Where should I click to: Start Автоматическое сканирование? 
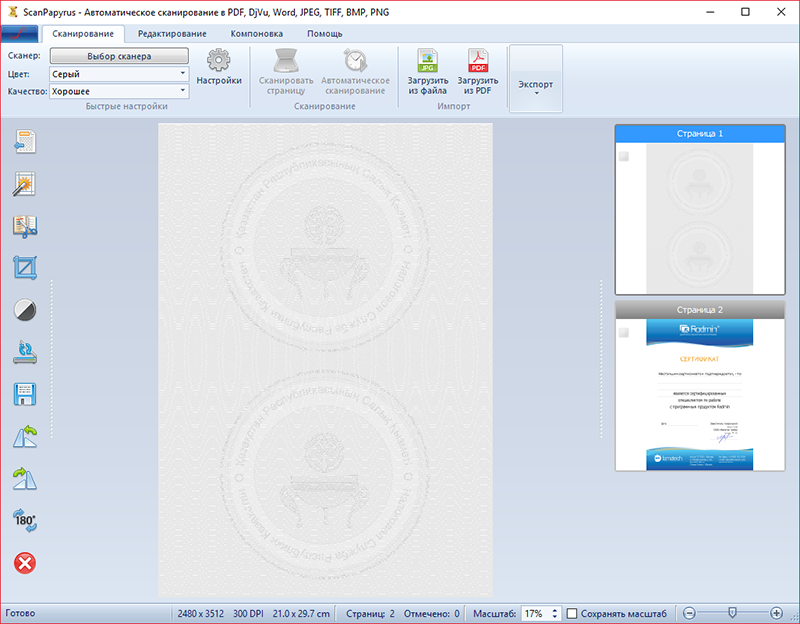(x=355, y=71)
